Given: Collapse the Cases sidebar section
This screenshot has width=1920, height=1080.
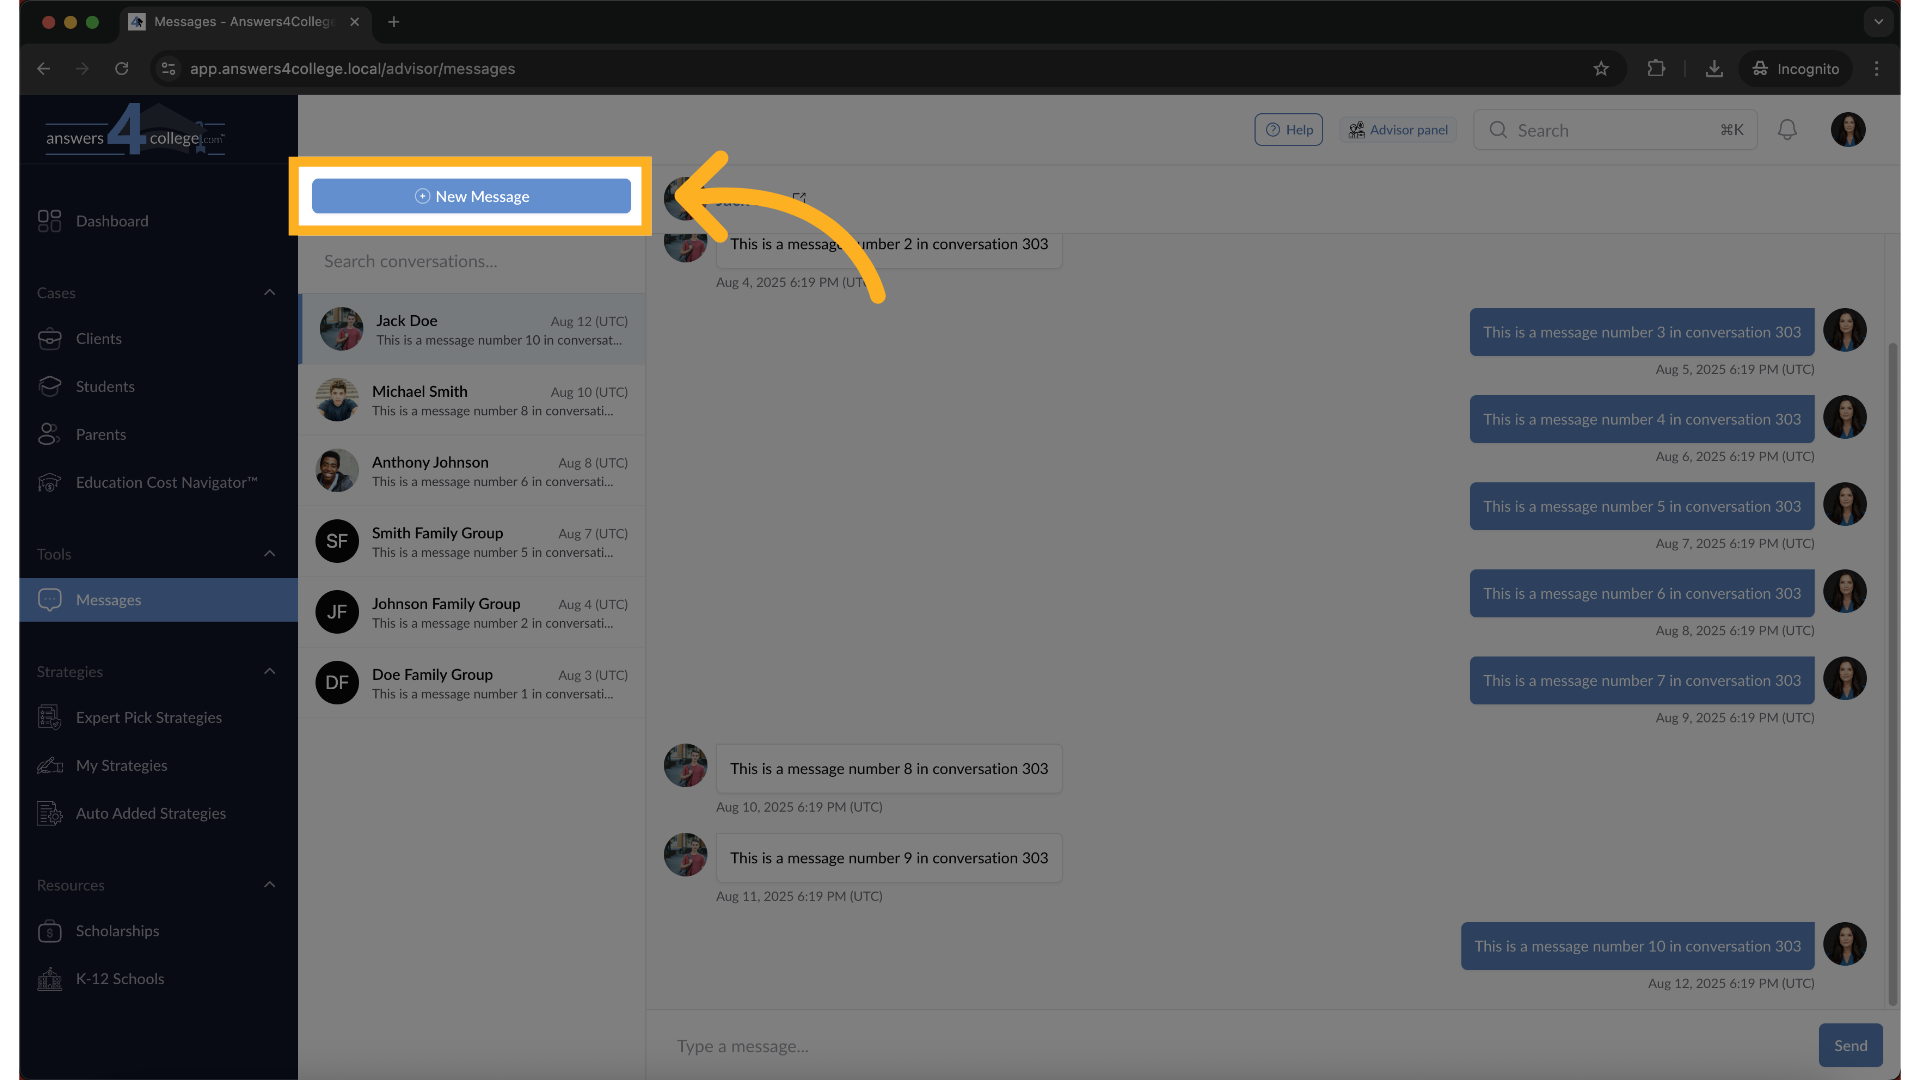Looking at the screenshot, I should tap(269, 293).
